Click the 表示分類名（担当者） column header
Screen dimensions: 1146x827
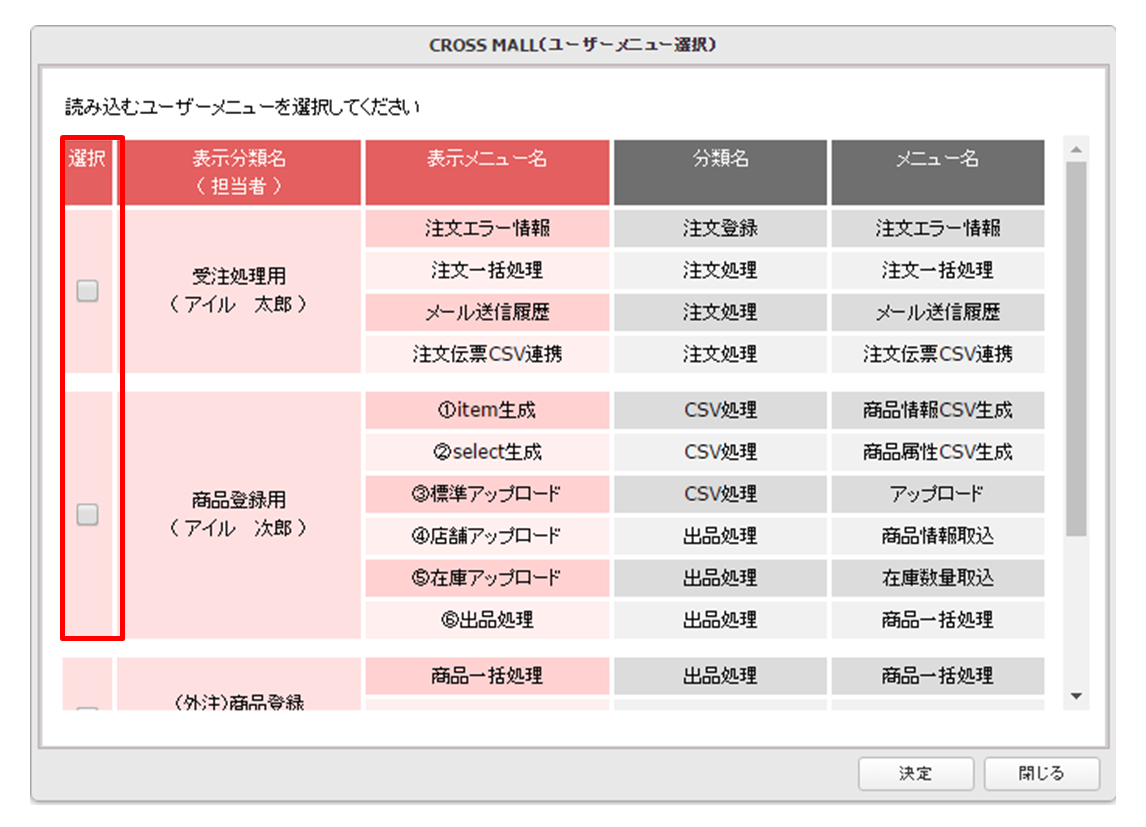pos(239,172)
